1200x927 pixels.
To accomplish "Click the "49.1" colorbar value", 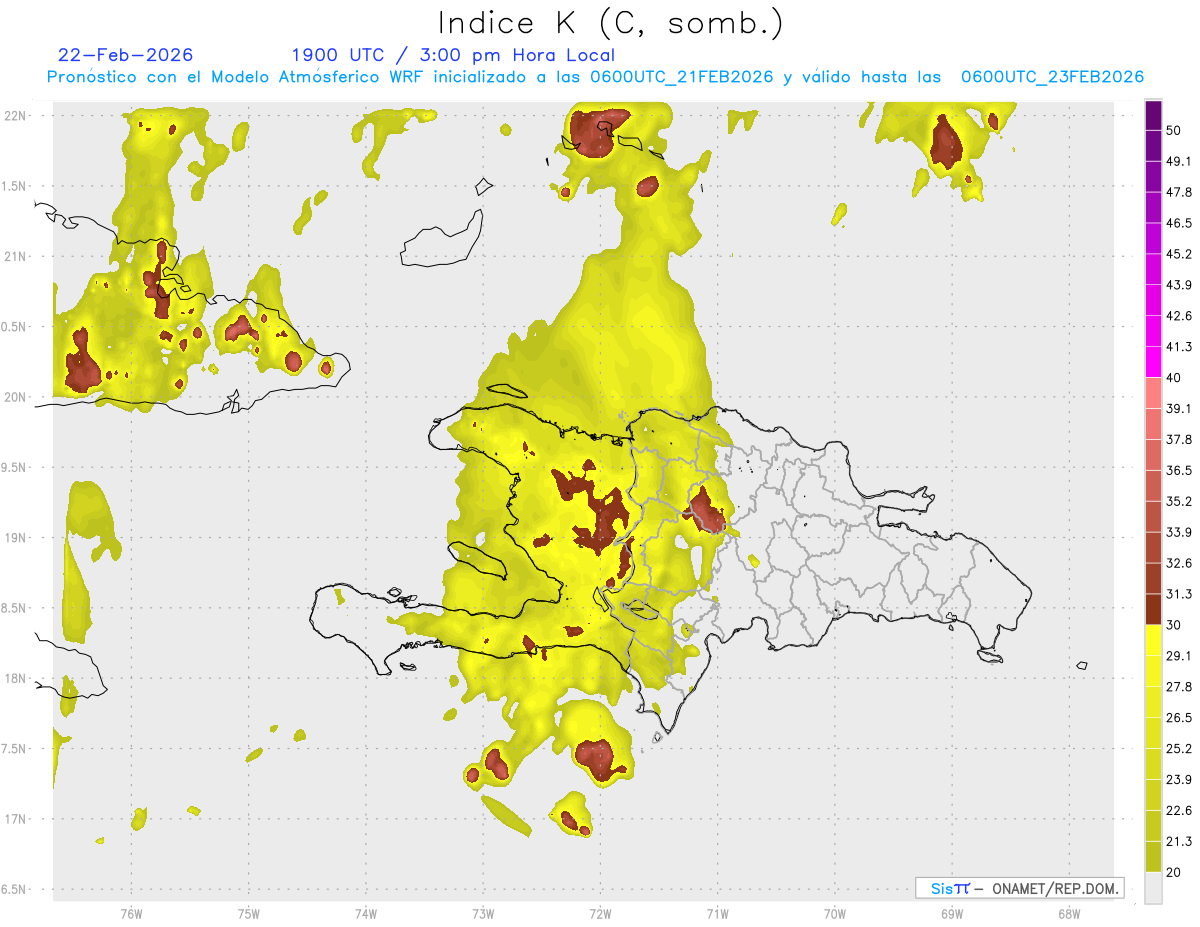I will (1181, 161).
